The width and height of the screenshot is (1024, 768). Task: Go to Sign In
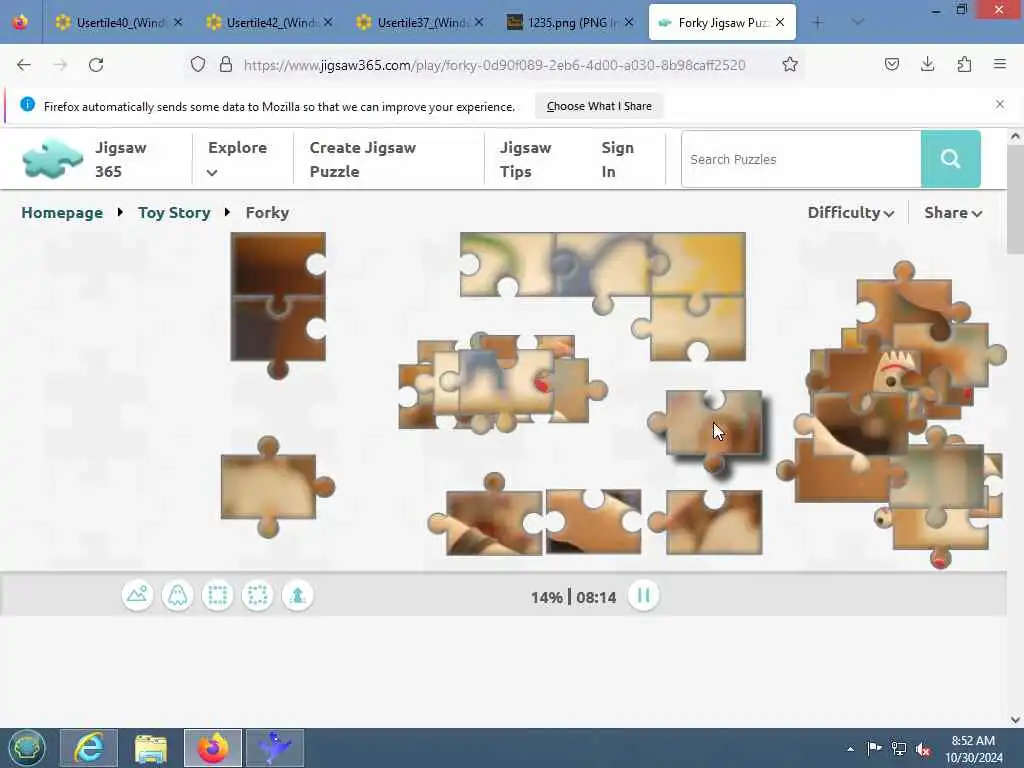tap(617, 159)
